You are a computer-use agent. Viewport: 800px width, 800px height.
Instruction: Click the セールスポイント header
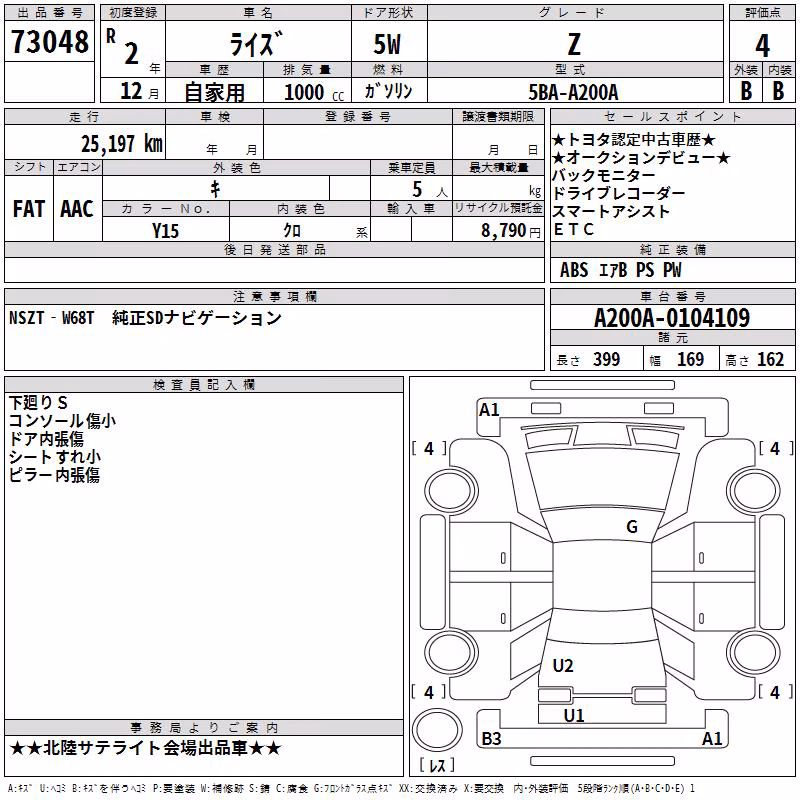(672, 117)
